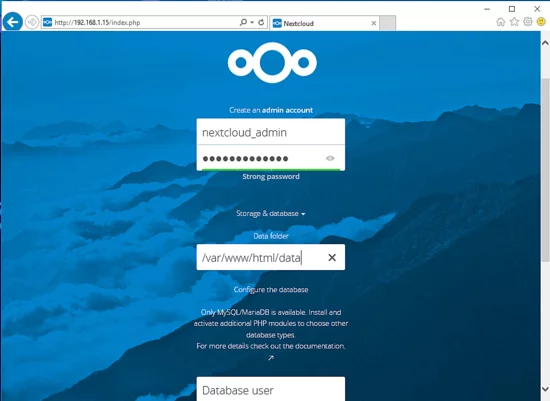Select the Nextcloud browser tab
The height and width of the screenshot is (401, 550).
coord(321,23)
